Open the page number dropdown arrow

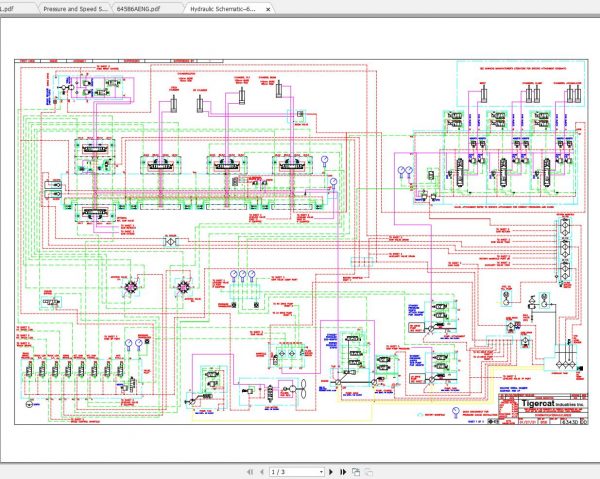(x=321, y=472)
